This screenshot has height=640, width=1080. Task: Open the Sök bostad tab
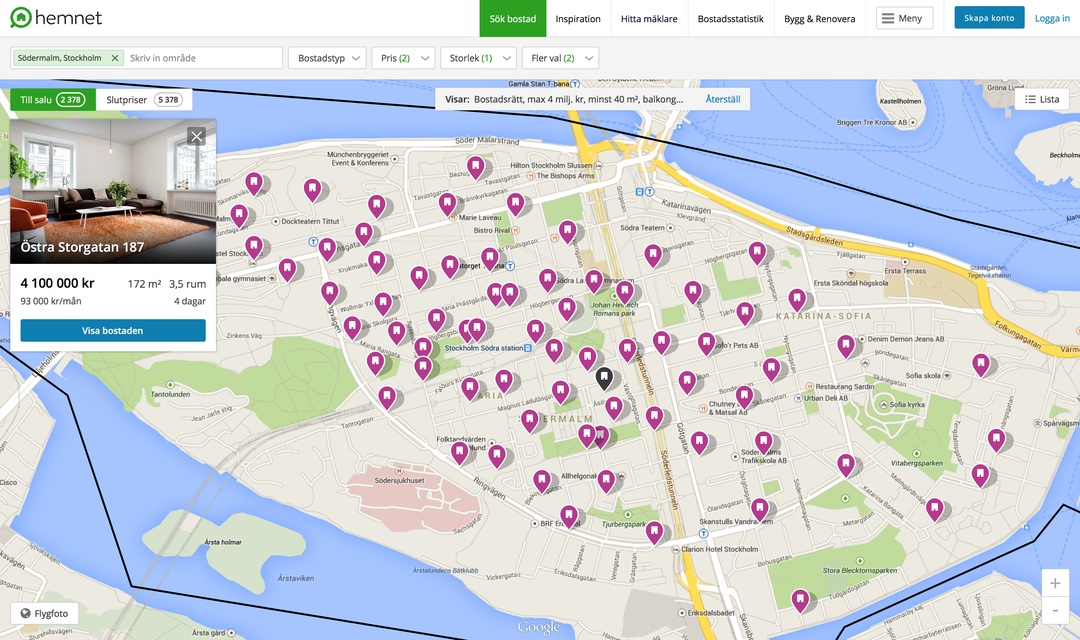(512, 19)
